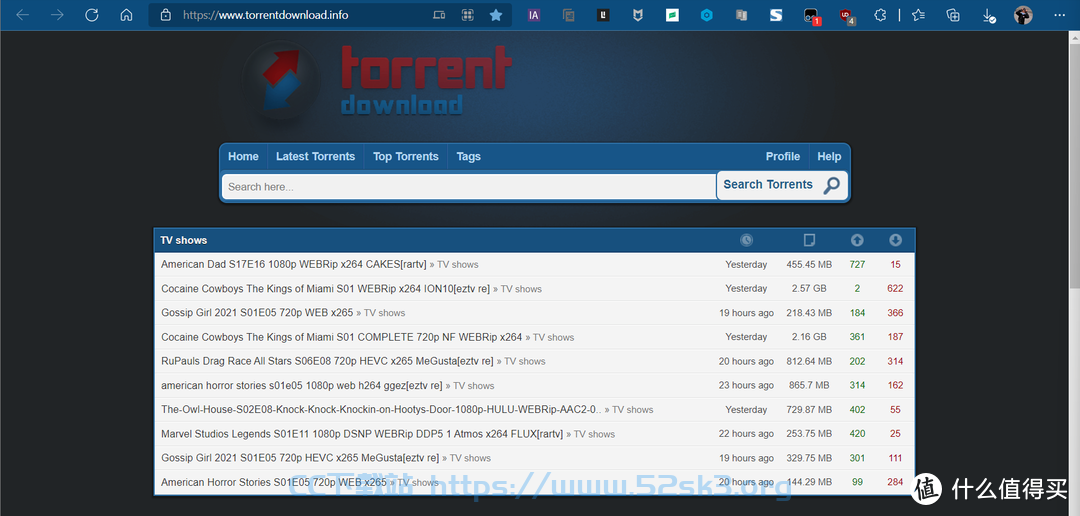Screen dimensions: 1080x516
Task: Click the browser profile avatar
Action: [x=1024, y=15]
